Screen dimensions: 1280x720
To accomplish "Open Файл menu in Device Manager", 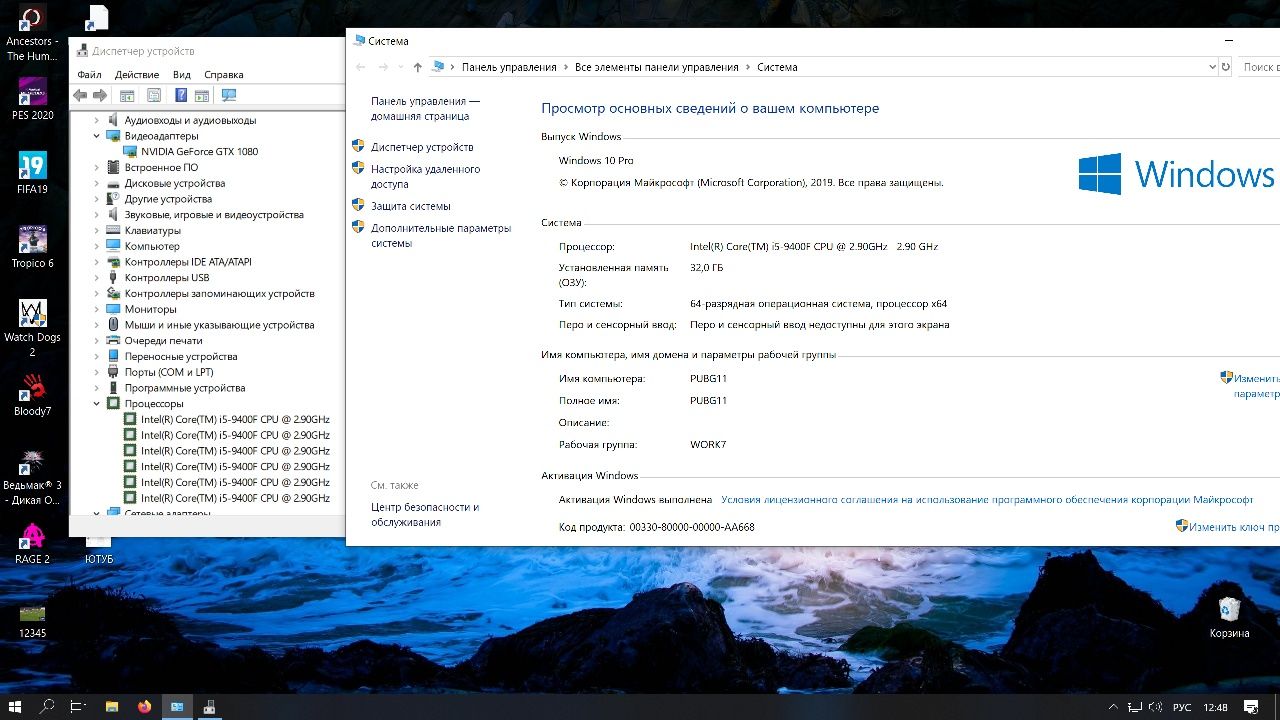I will click(89, 75).
